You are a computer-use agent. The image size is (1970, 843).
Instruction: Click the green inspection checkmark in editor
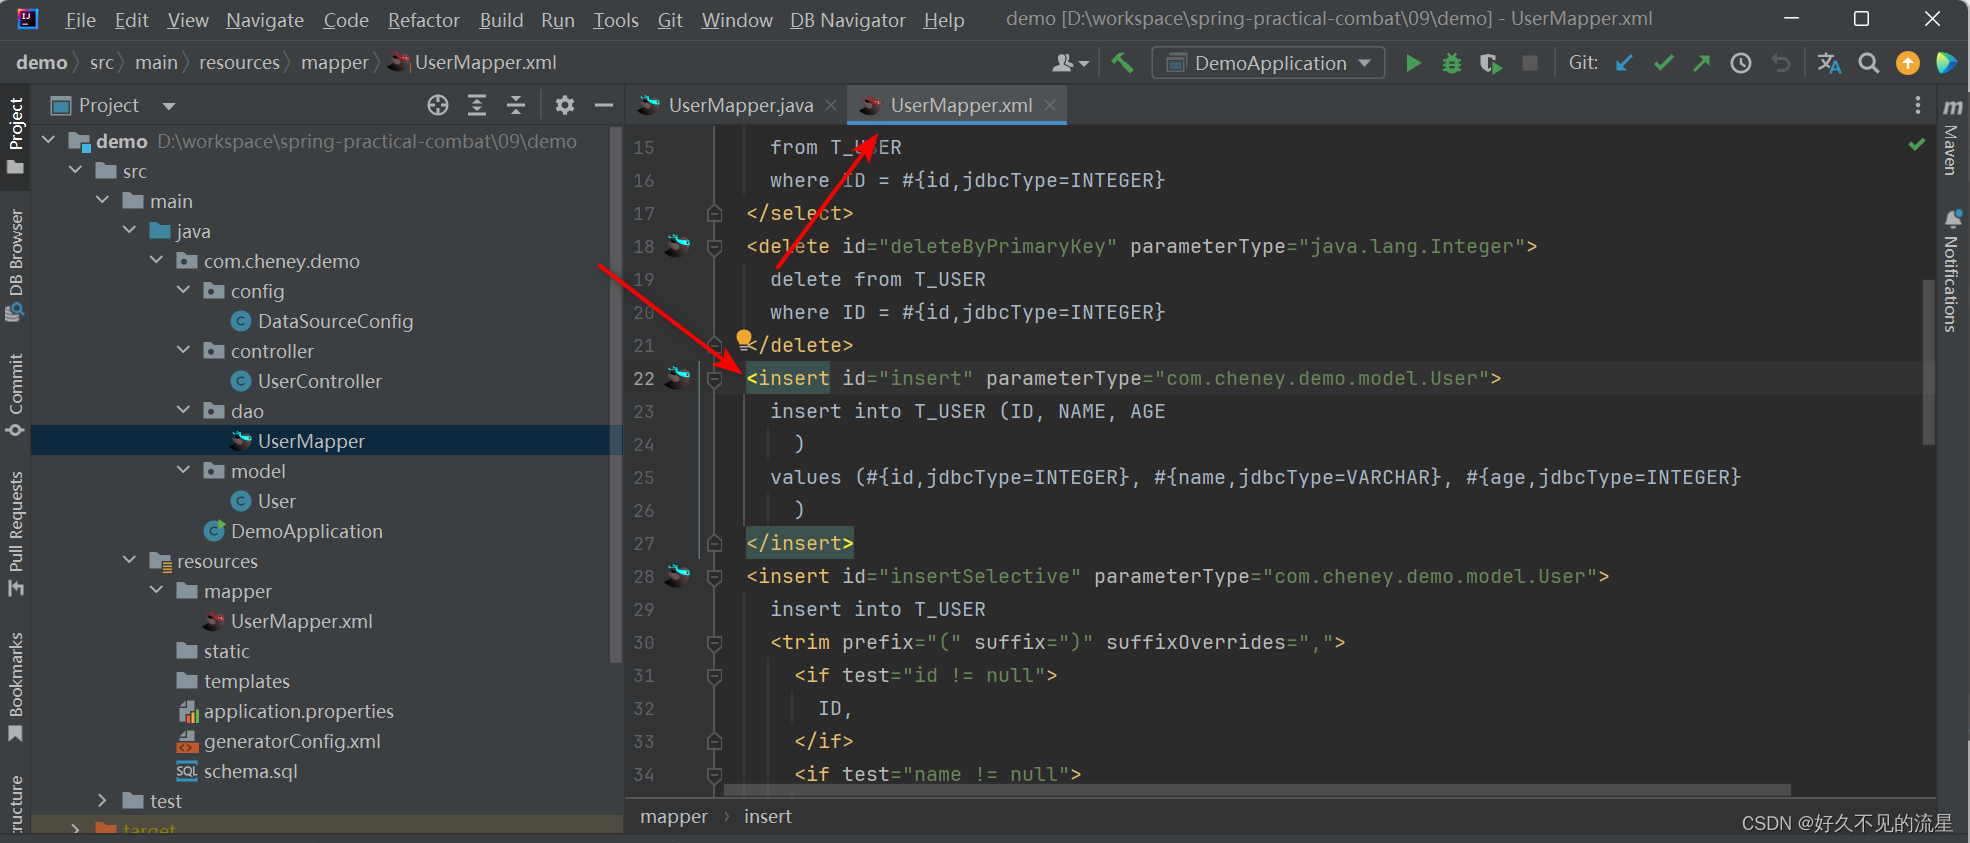[x=1916, y=145]
